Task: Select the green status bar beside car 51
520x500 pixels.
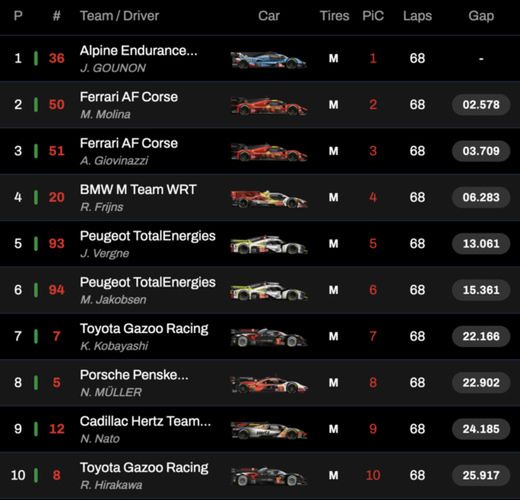Action: coord(36,151)
